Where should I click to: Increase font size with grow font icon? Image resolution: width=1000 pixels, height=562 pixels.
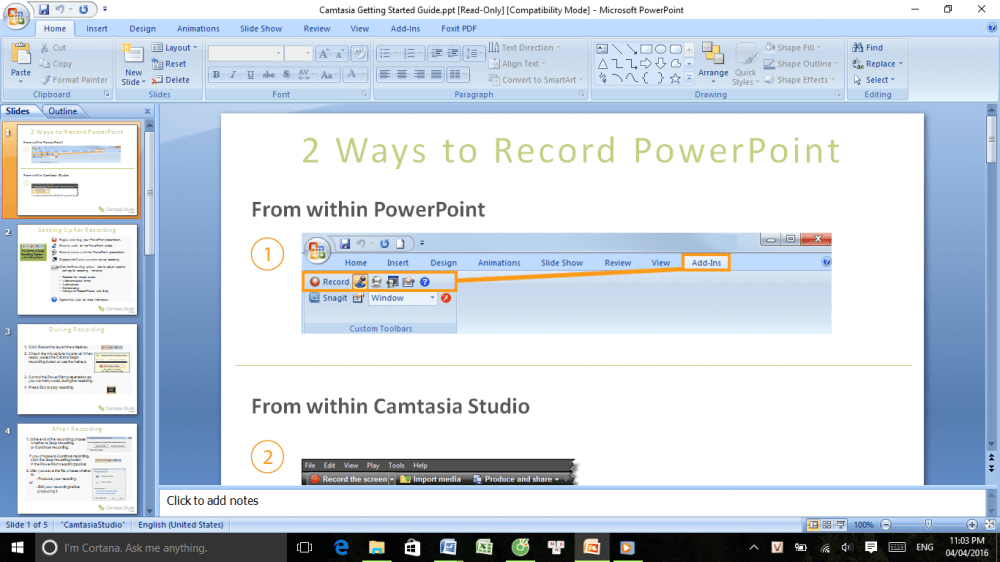tap(323, 54)
